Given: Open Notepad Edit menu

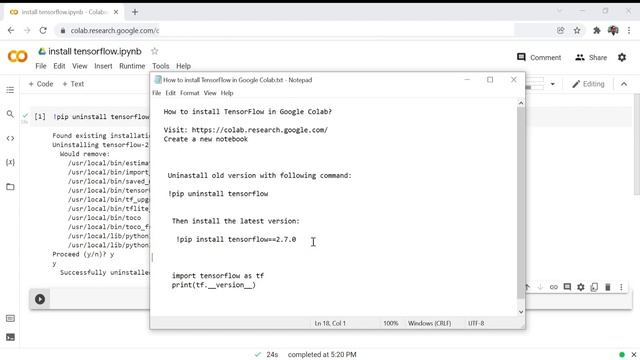Looking at the screenshot, I should point(170,93).
